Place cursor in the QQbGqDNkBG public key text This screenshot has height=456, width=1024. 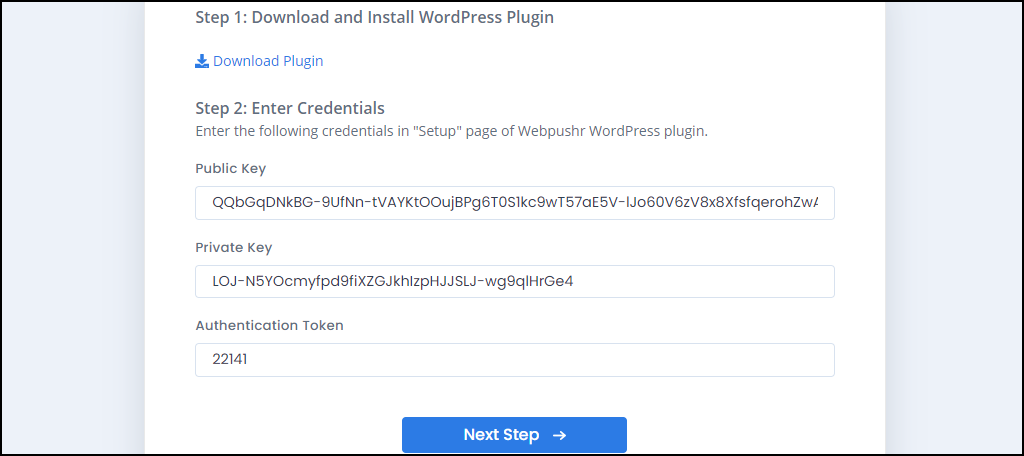click(514, 203)
